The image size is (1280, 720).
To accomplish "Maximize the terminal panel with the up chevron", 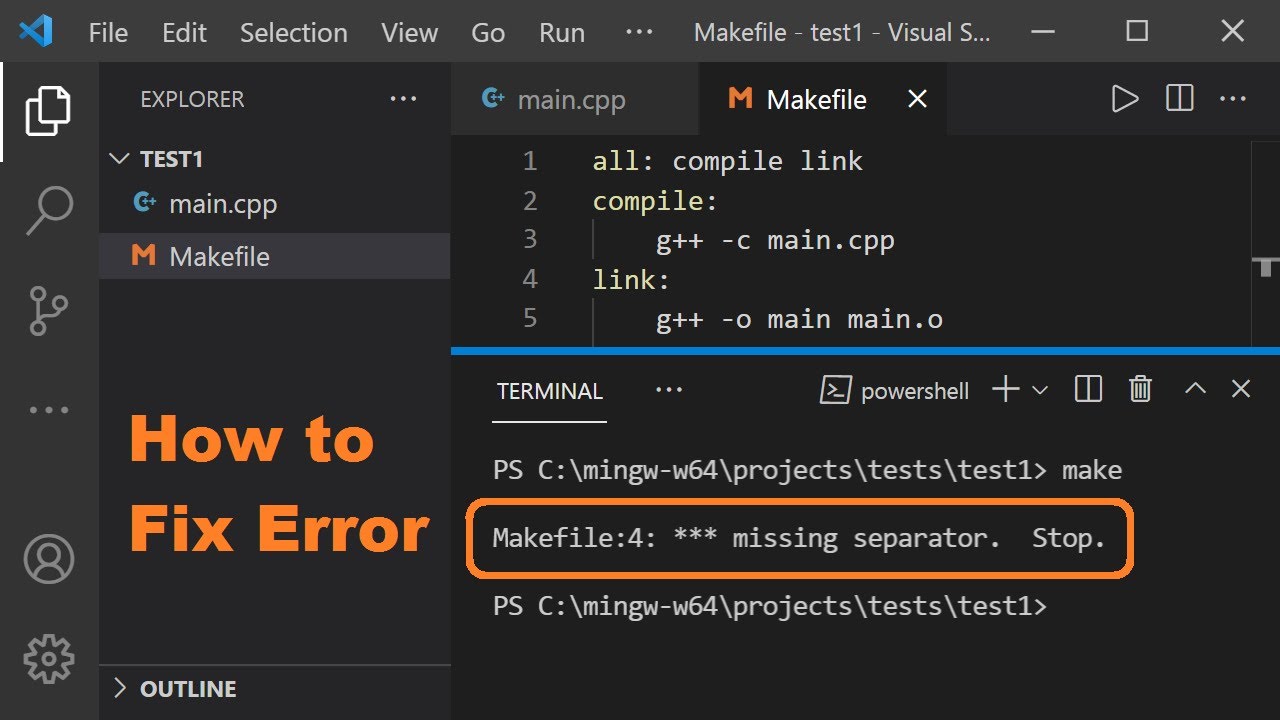I will [x=1195, y=389].
